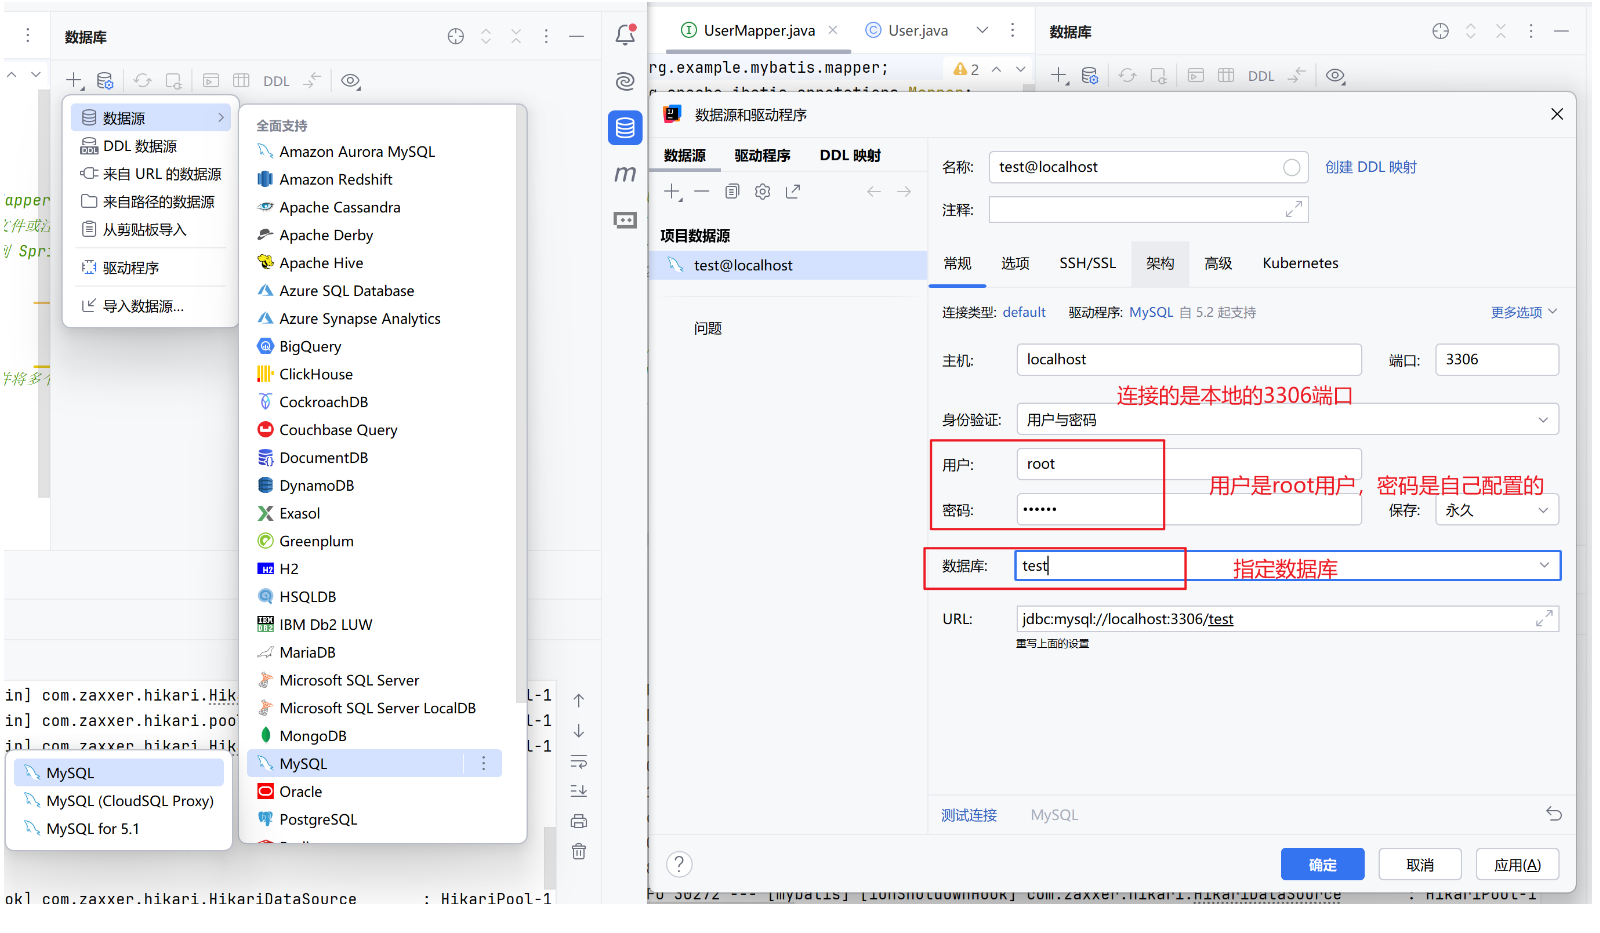The height and width of the screenshot is (933, 1600).
Task: Open the Maven tool window icon
Action: pyautogui.click(x=625, y=174)
